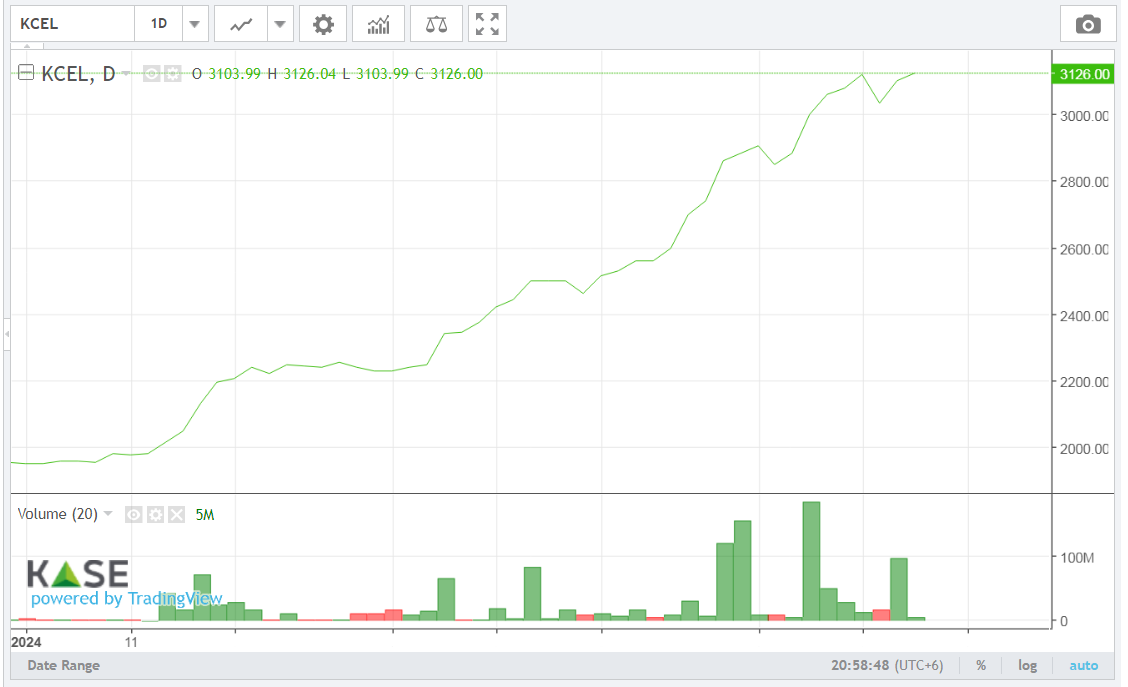Viewport: 1128px width, 687px height.
Task: Remove the Volume indicator
Action: pyautogui.click(x=176, y=515)
